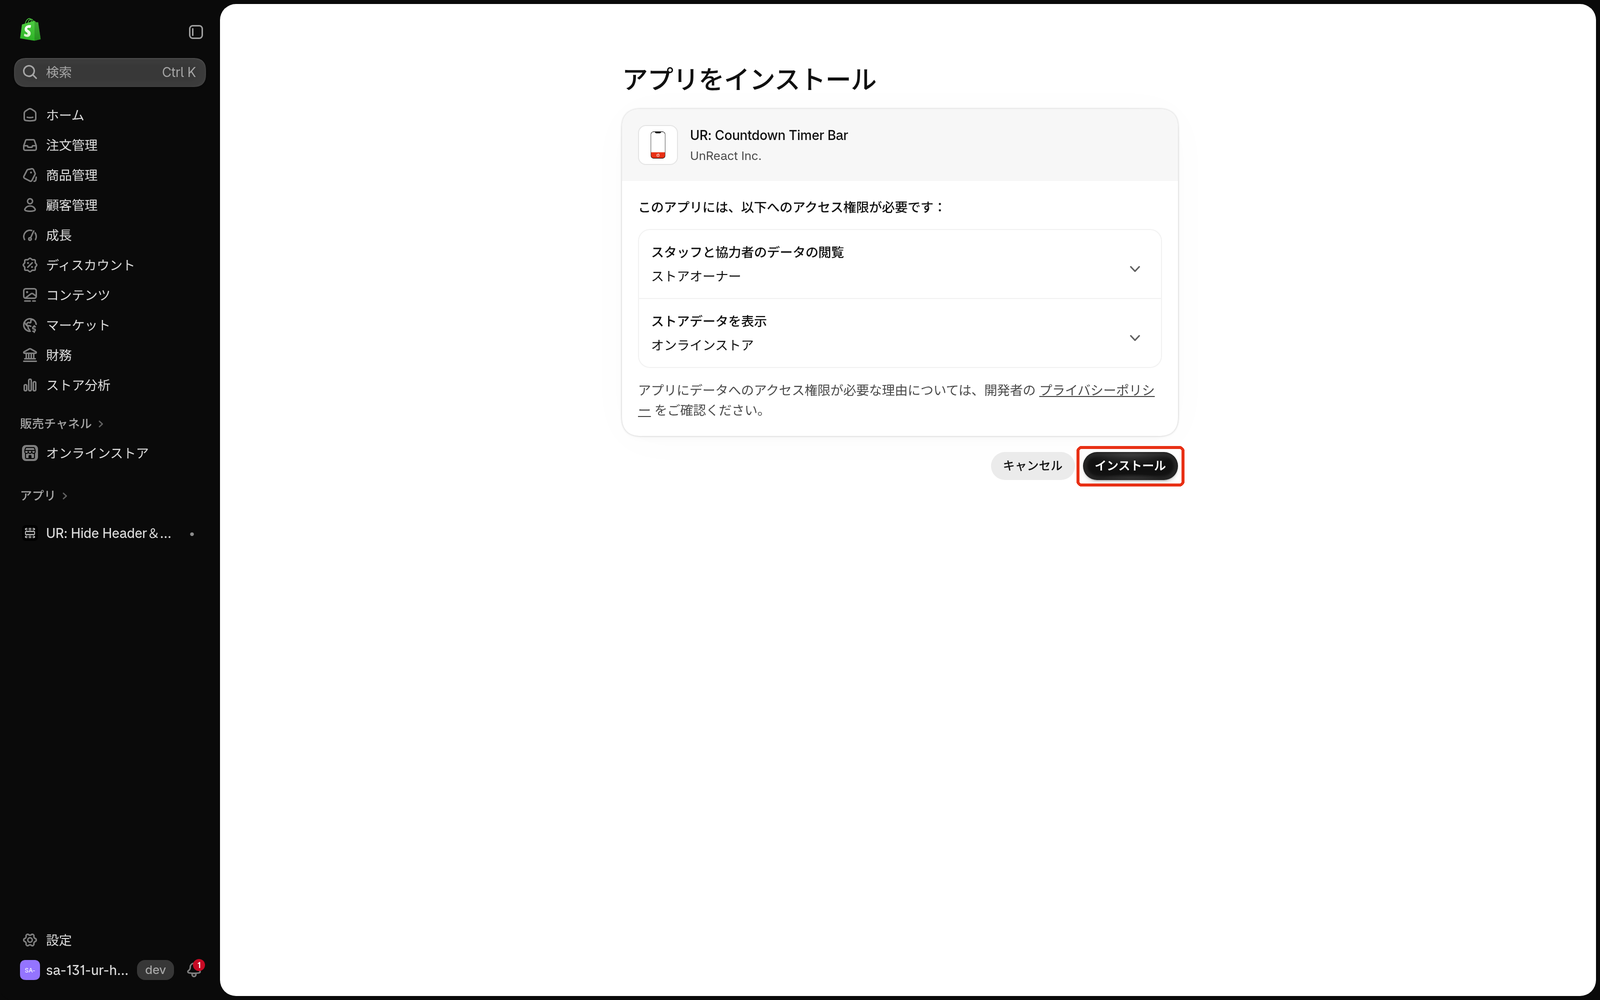
Task: Click the UR: Hide Header app icon
Action: point(30,533)
